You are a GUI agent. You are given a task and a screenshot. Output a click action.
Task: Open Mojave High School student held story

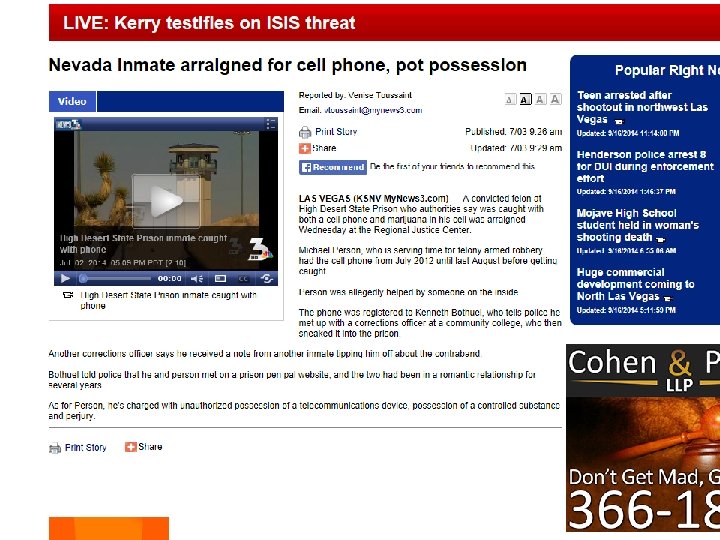point(637,225)
